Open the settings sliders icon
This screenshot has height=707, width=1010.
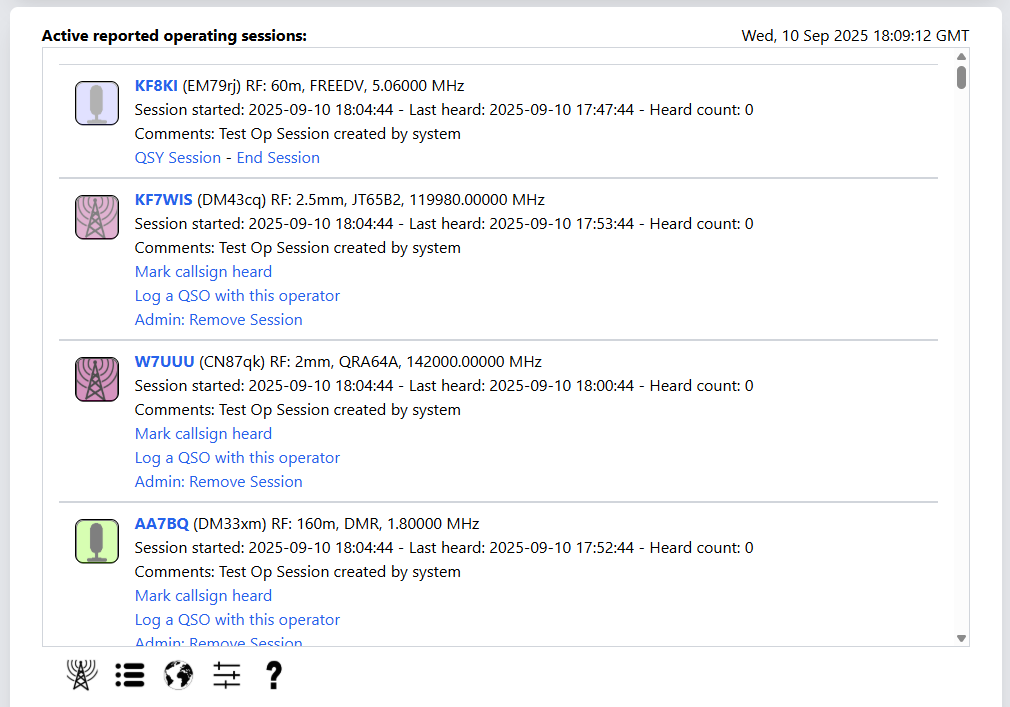point(227,676)
